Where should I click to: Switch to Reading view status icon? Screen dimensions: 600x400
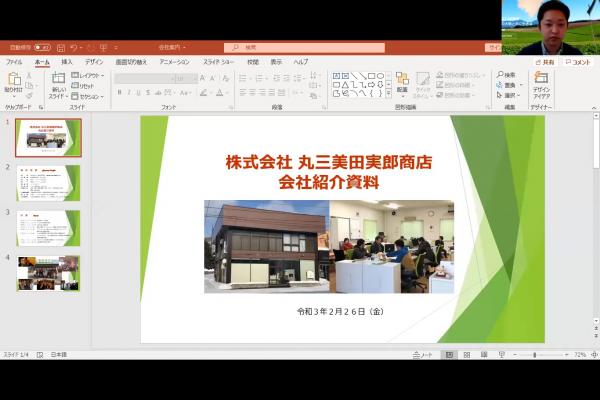click(484, 355)
